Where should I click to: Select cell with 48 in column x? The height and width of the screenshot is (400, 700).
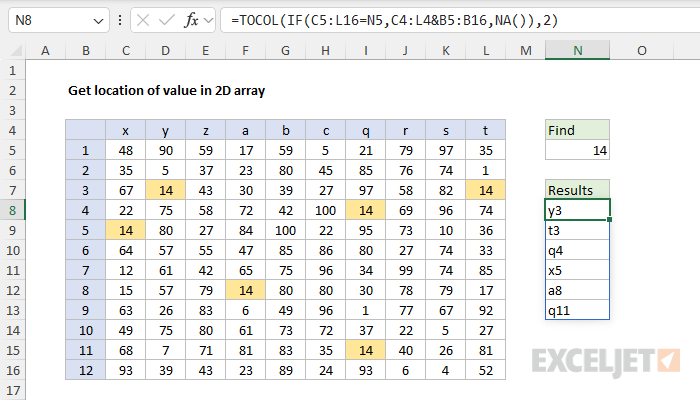(125, 150)
